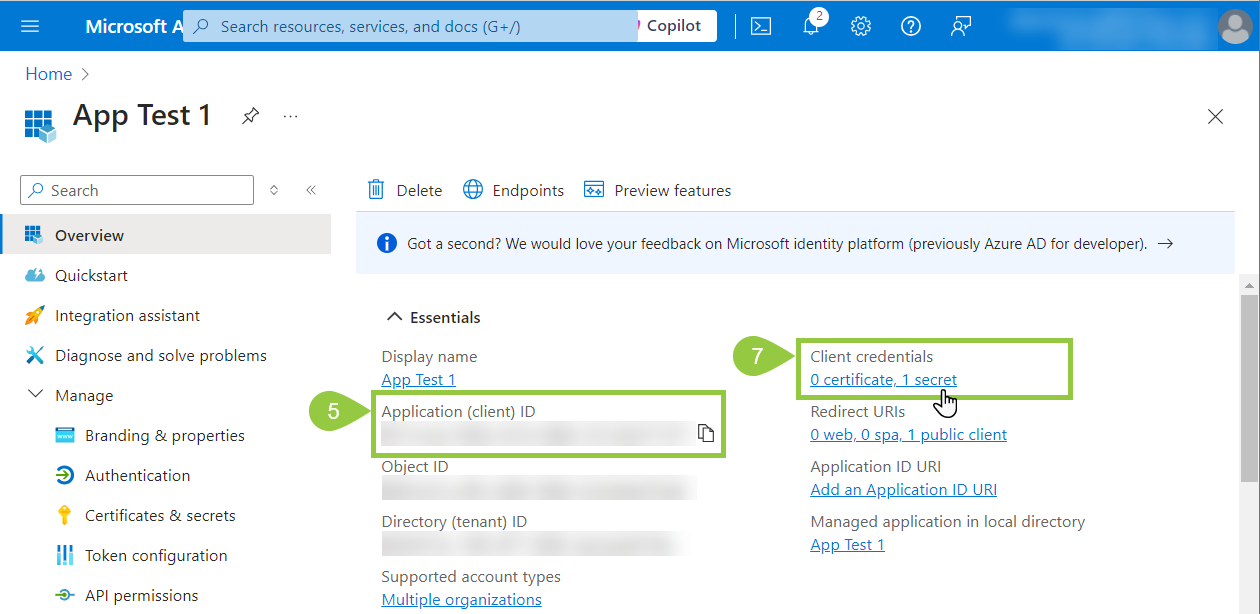This screenshot has height=614, width=1260.
Task: Collapse the Essentials section
Action: pos(394,317)
